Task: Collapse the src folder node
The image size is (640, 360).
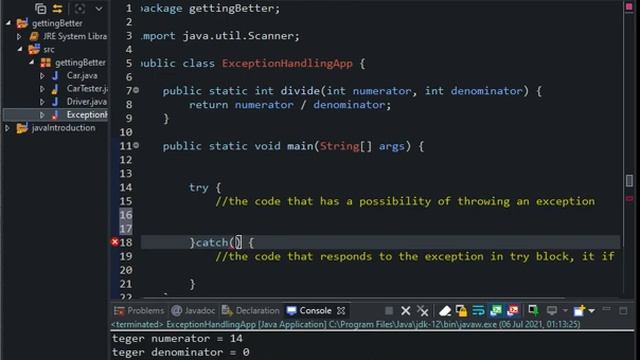Action: coord(20,49)
